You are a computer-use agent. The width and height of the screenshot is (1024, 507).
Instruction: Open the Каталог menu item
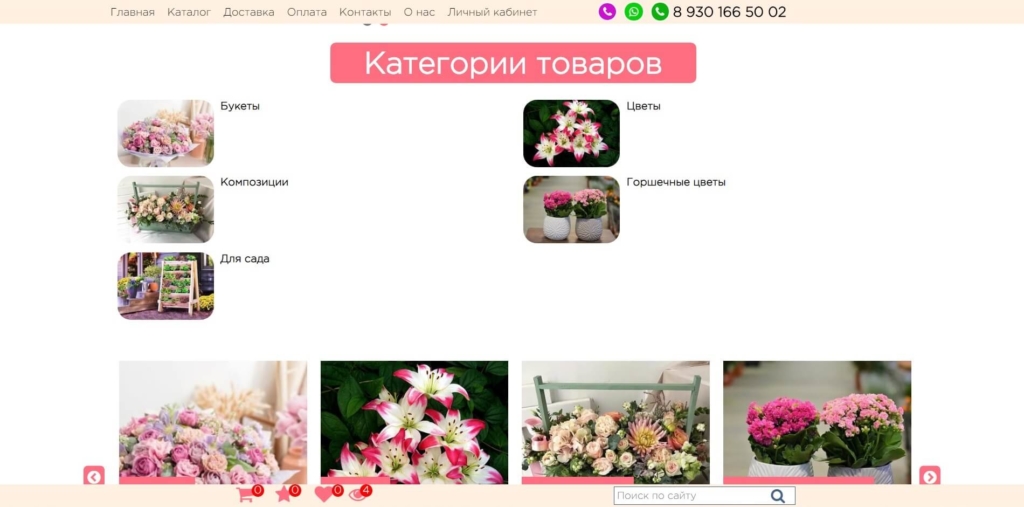(x=189, y=12)
